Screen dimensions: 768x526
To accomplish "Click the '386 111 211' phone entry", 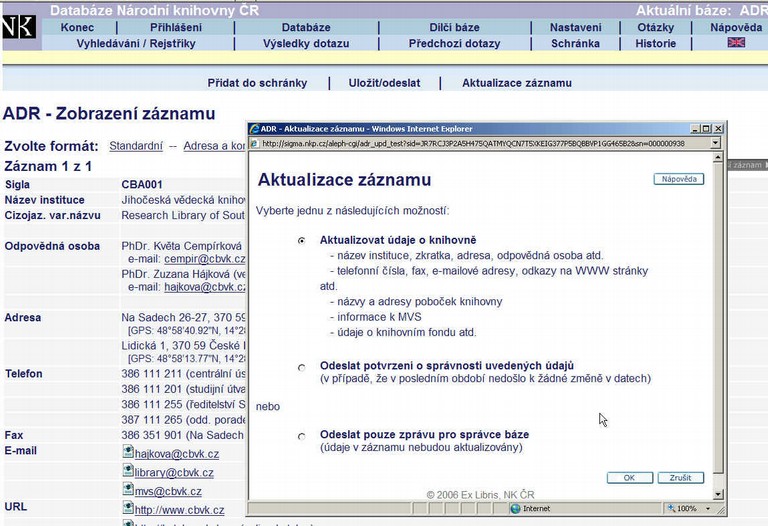I will 183,374.
